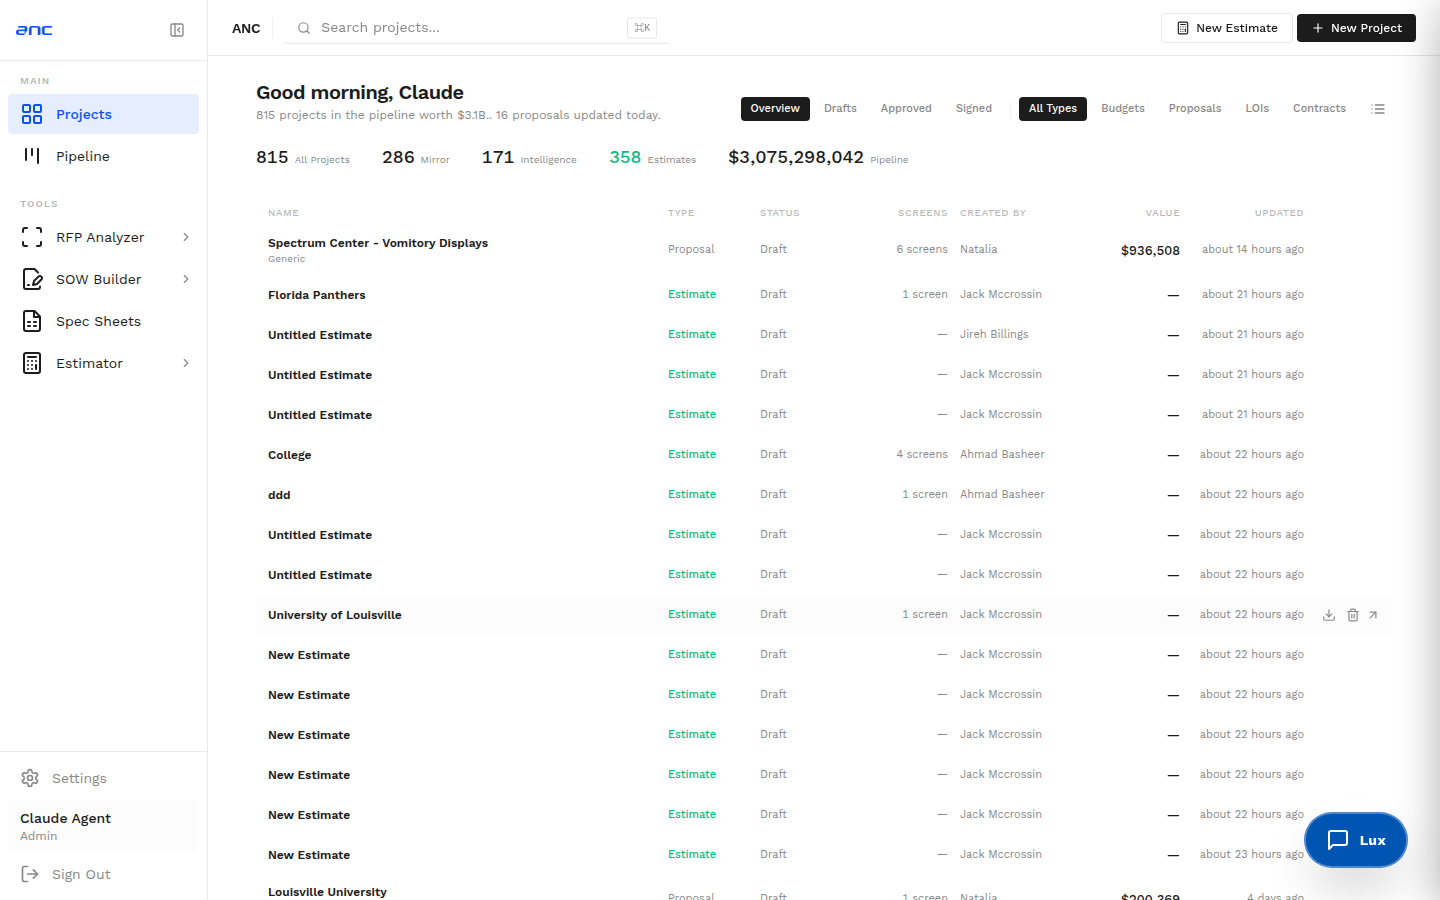
Task: Delete the University of Louisville row
Action: [x=1353, y=615]
